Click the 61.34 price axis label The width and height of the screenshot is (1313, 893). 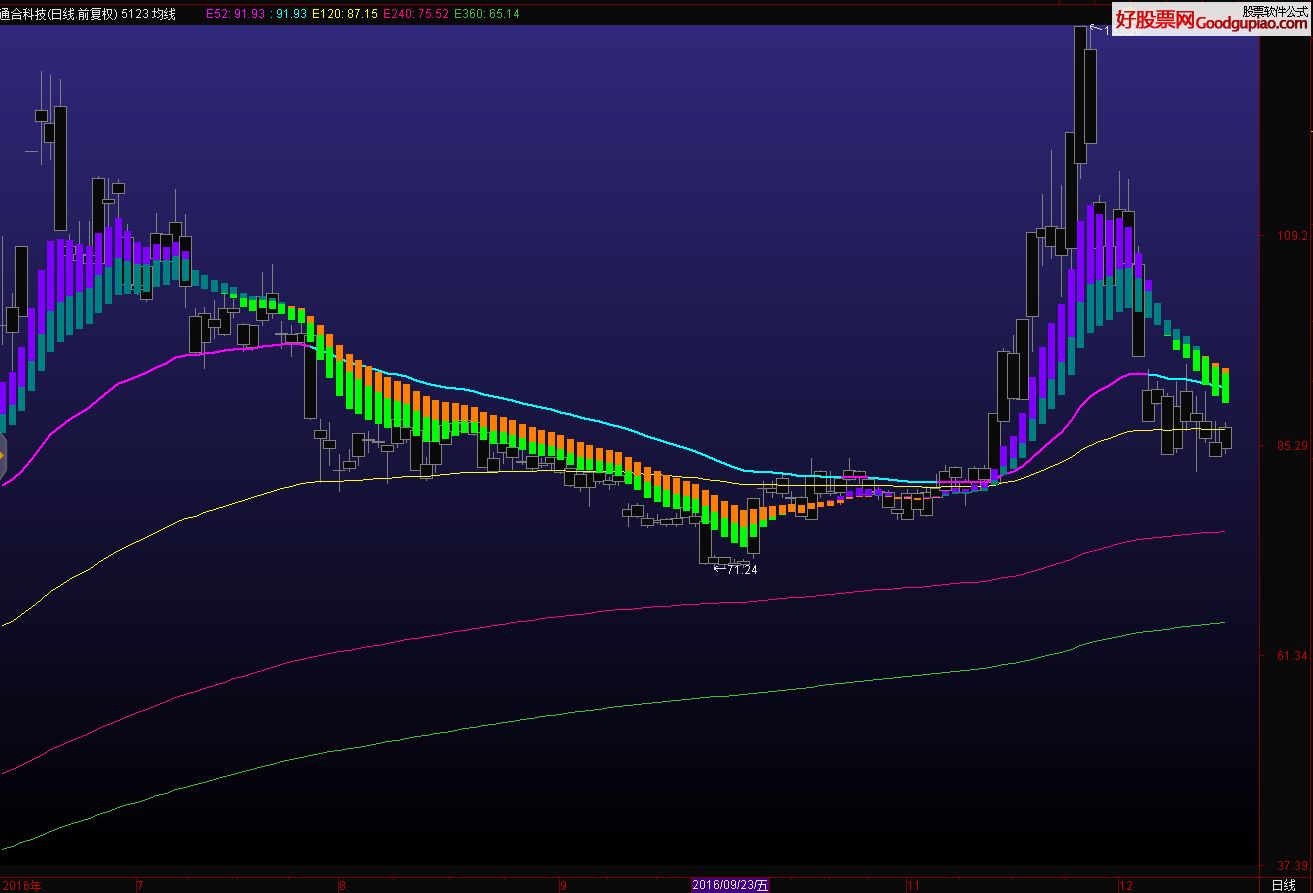click(1293, 656)
